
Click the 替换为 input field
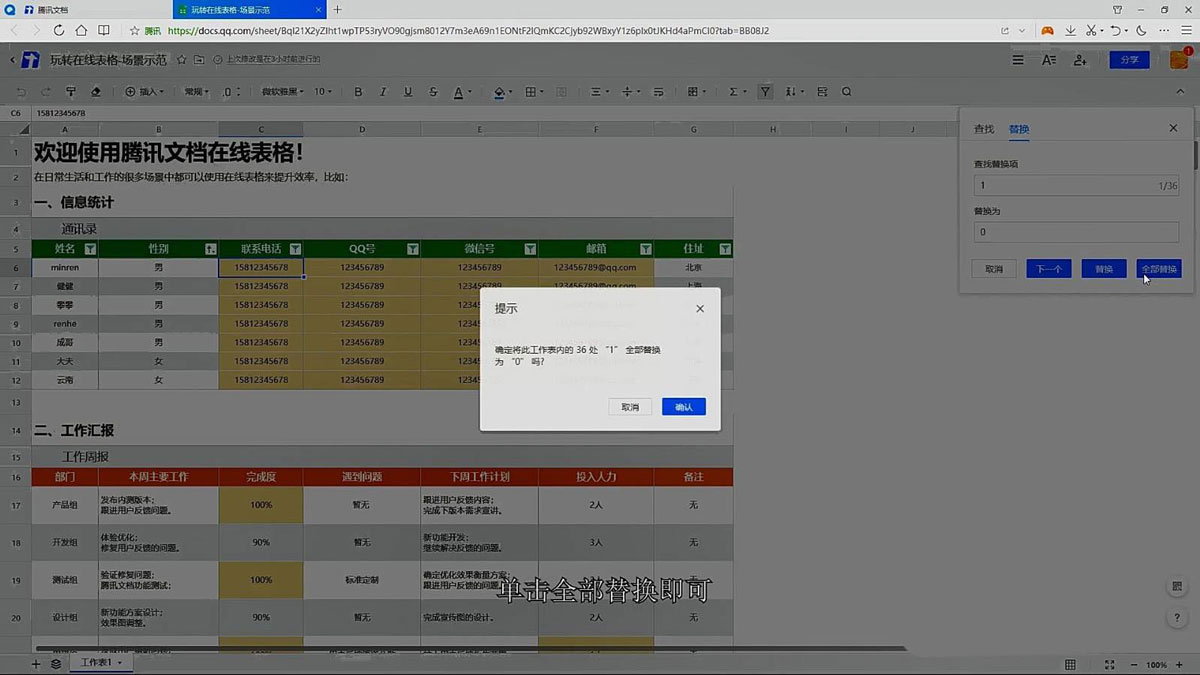[1078, 232]
